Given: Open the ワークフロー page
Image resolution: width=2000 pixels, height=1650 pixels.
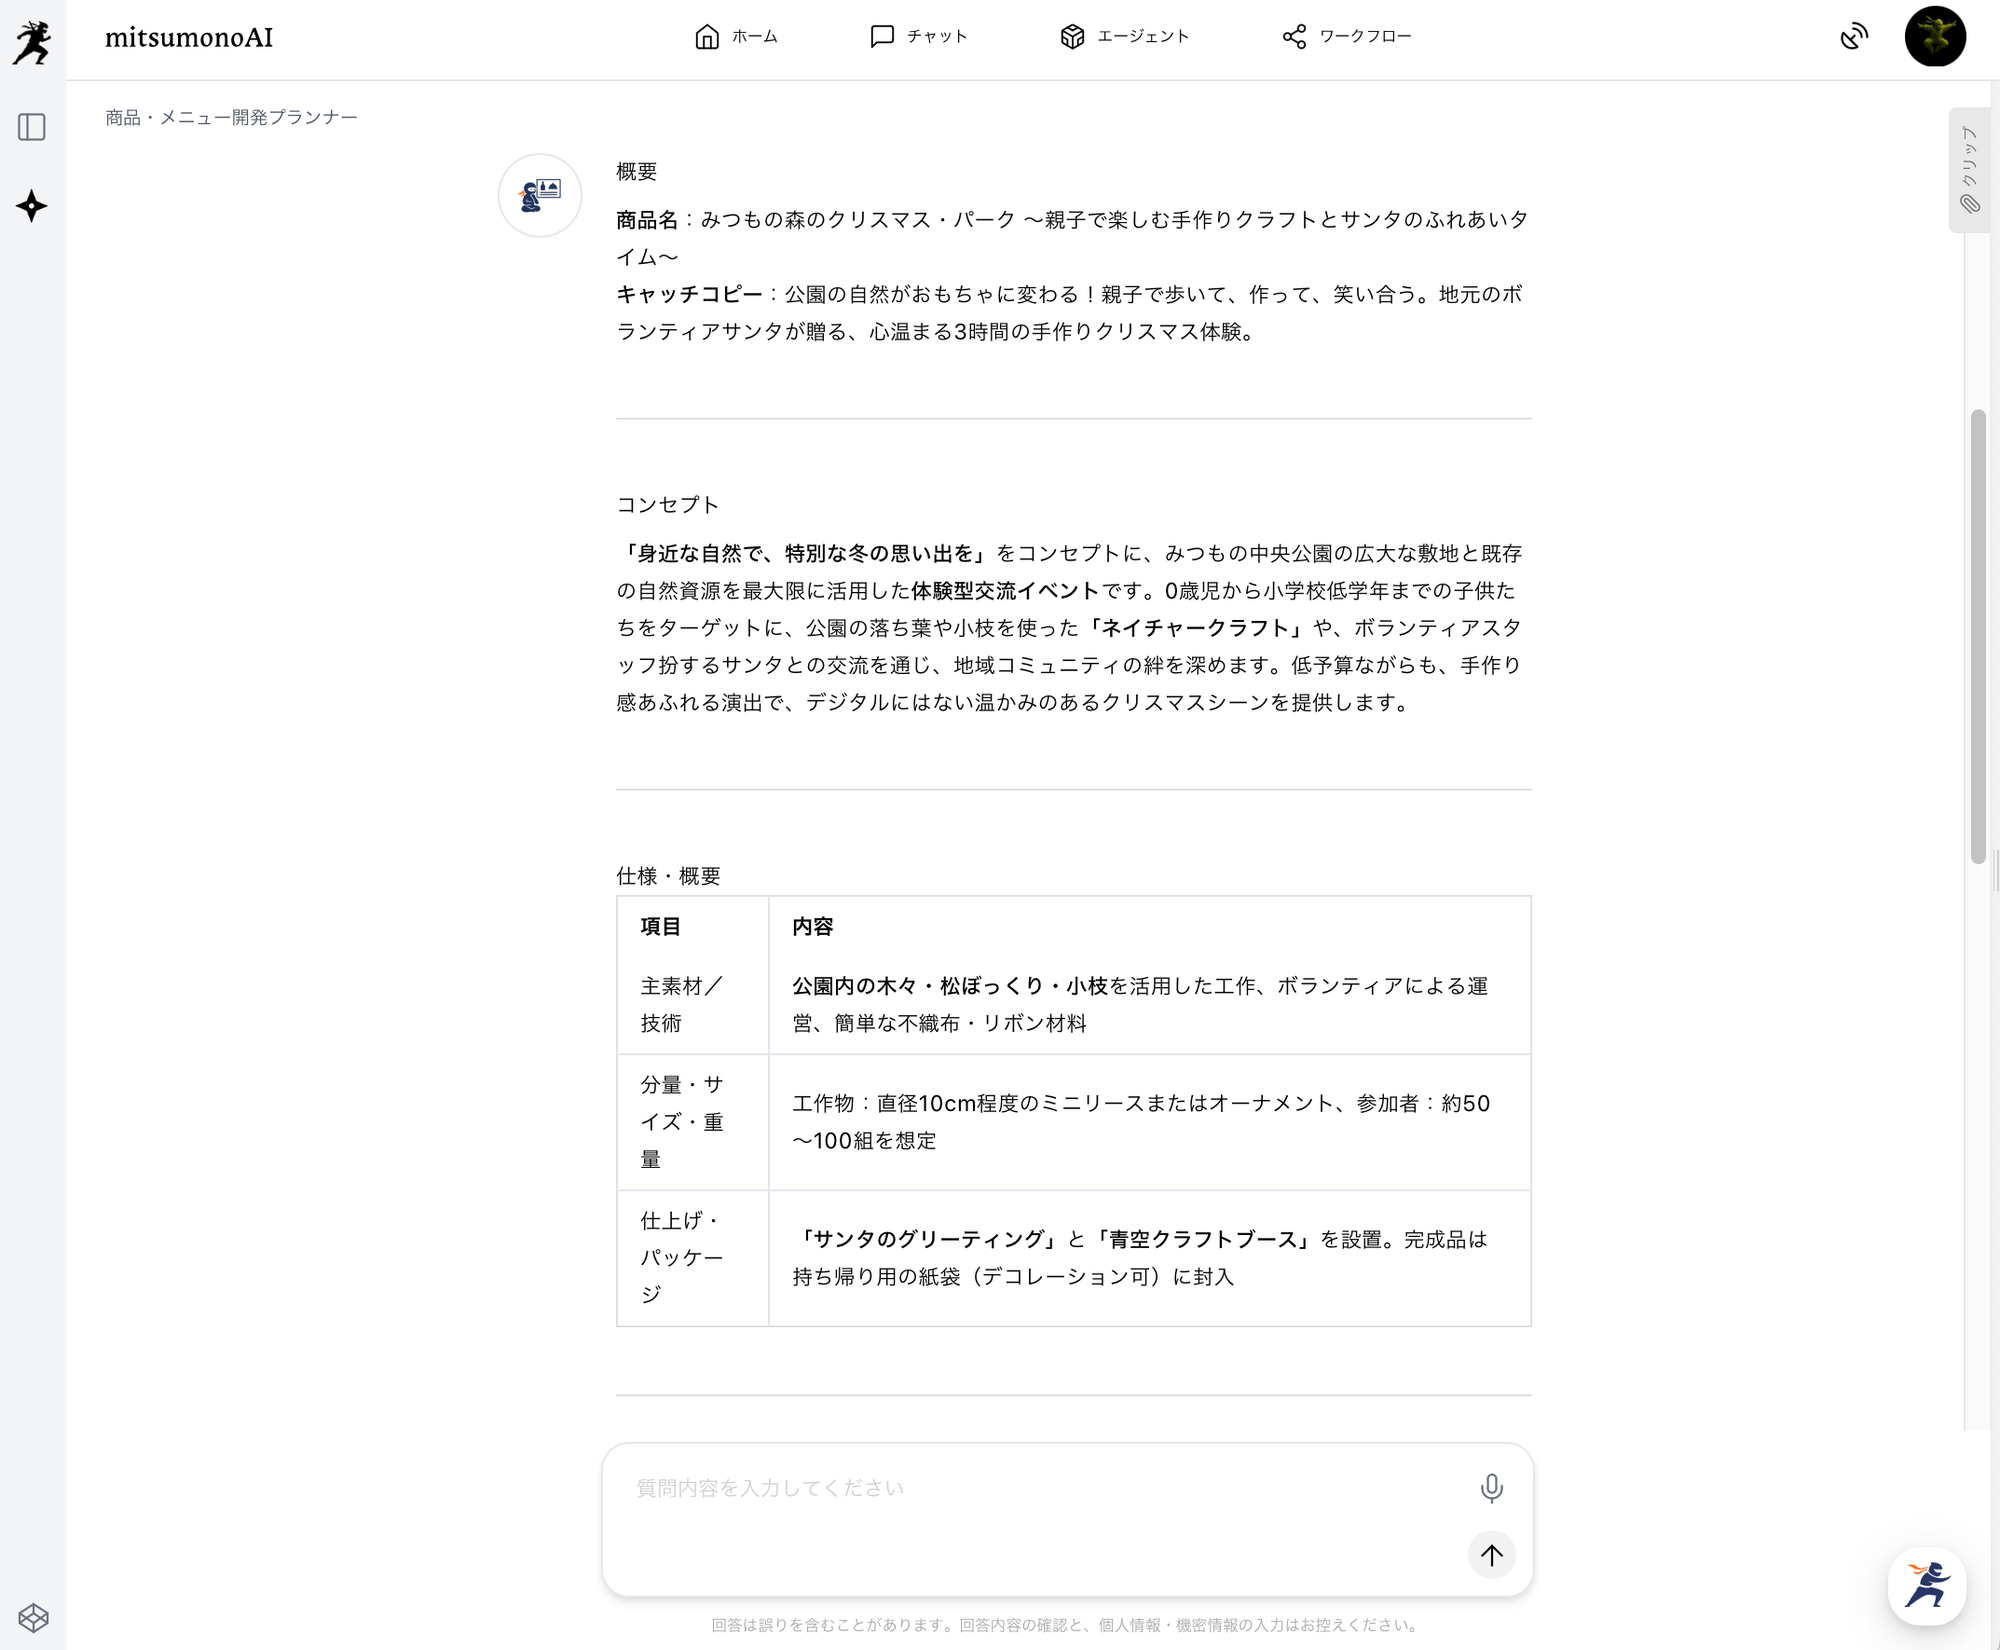Looking at the screenshot, I should tap(1364, 37).
